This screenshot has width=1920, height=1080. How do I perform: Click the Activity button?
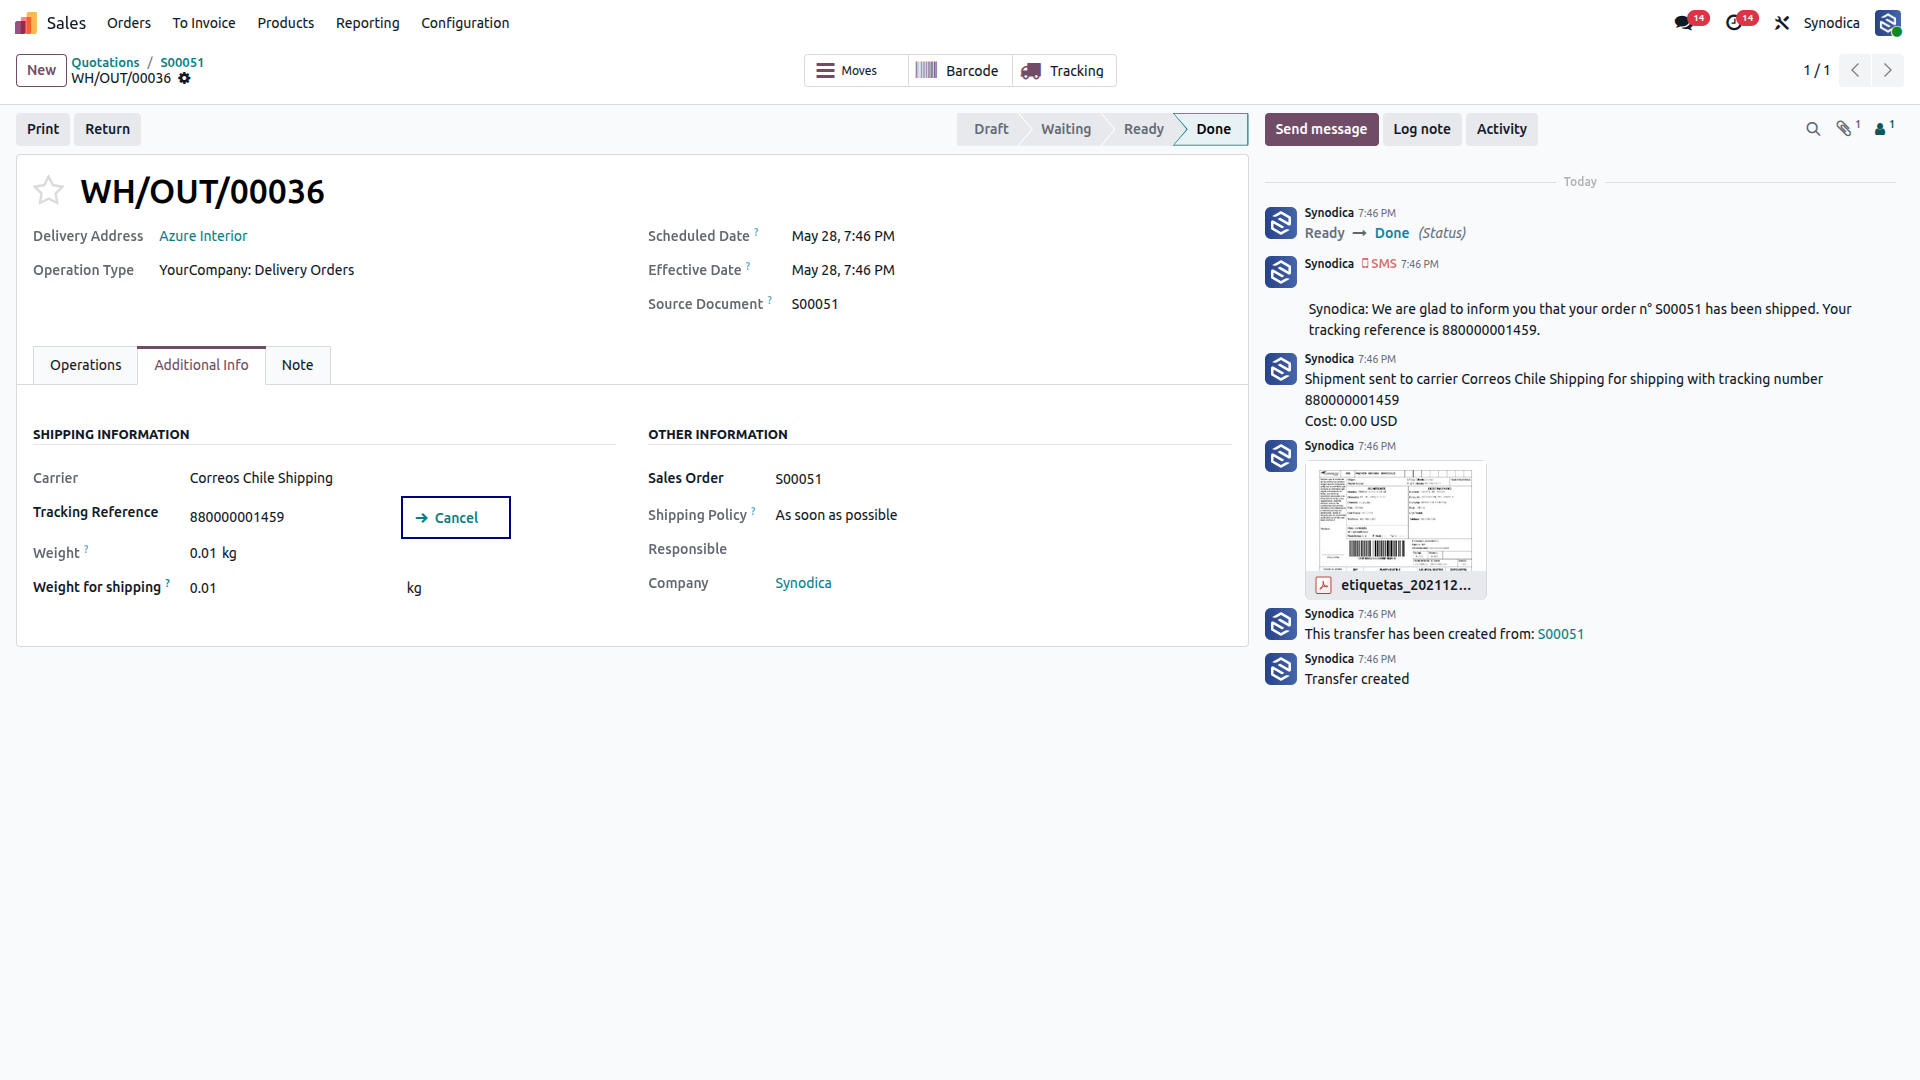[1502, 129]
